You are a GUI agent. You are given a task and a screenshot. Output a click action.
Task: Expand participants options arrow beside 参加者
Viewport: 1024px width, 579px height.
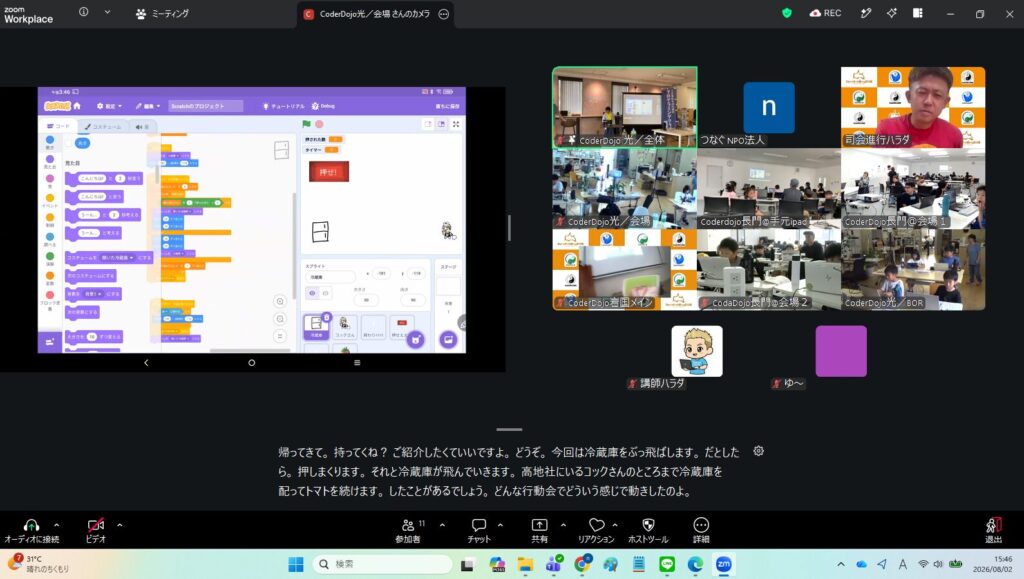[x=442, y=525]
